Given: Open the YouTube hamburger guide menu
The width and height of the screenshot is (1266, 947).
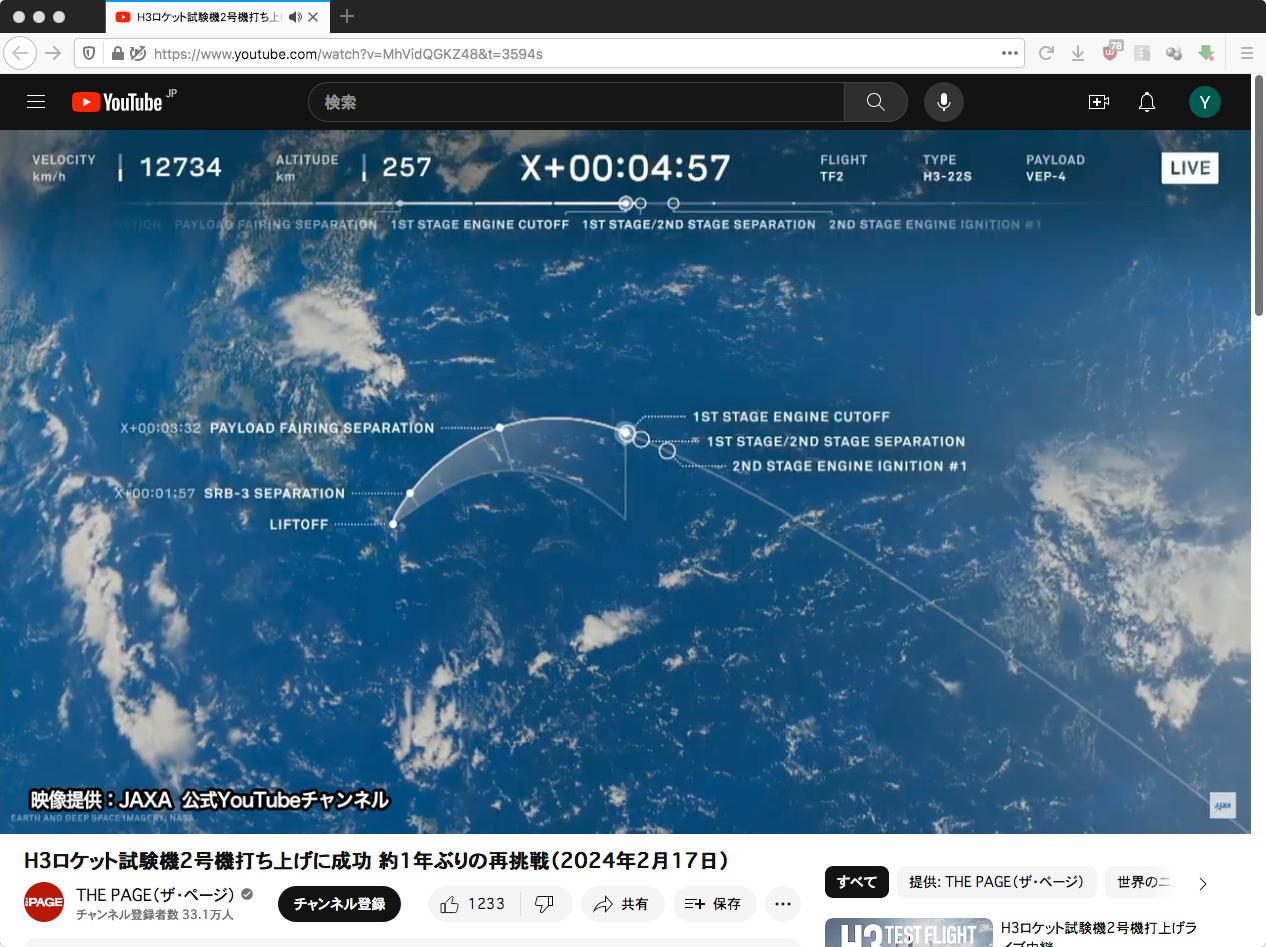Looking at the screenshot, I should [x=36, y=102].
